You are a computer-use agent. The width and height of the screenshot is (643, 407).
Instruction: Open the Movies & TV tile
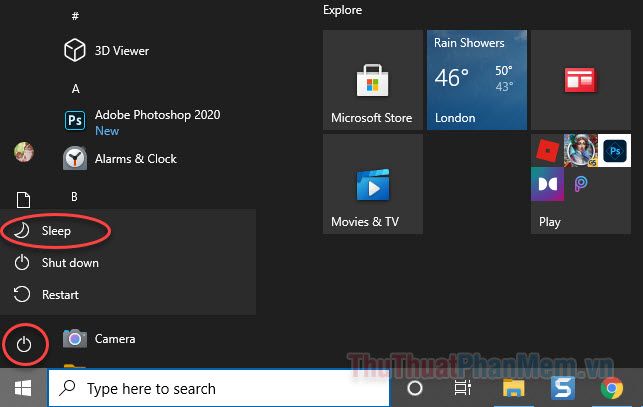tap(372, 184)
